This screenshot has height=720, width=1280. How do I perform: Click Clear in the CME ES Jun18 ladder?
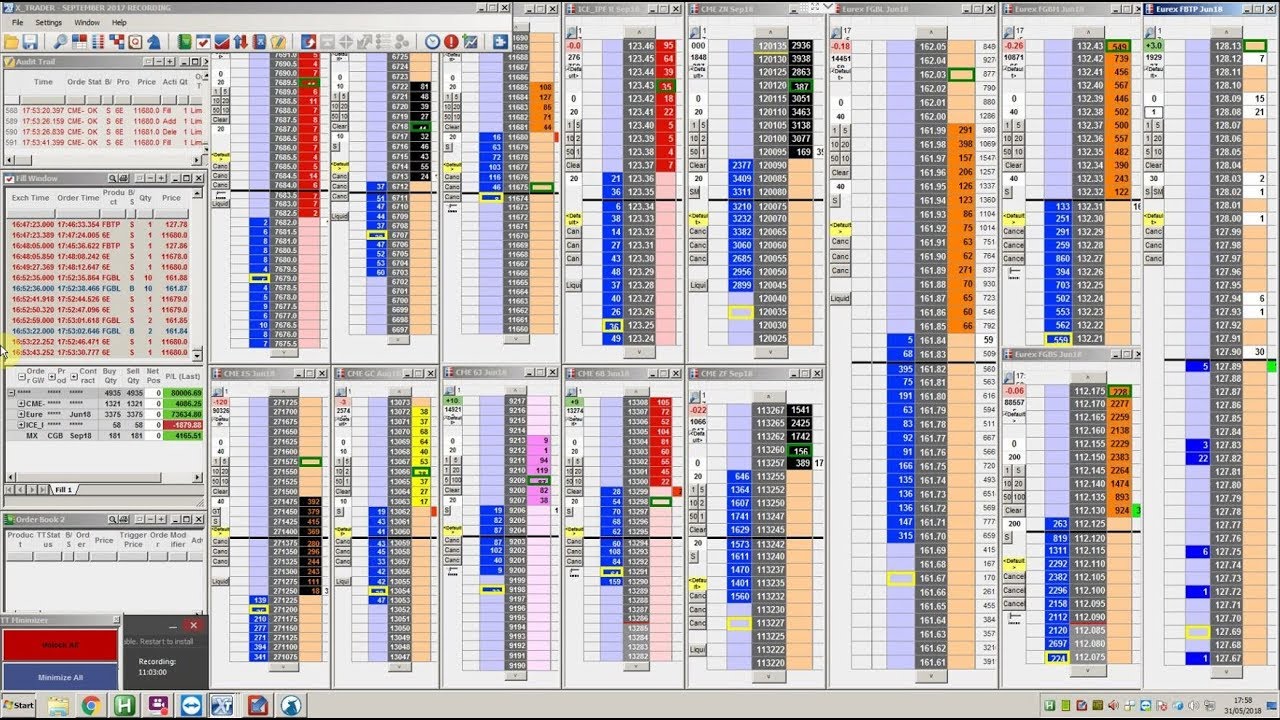click(x=220, y=492)
